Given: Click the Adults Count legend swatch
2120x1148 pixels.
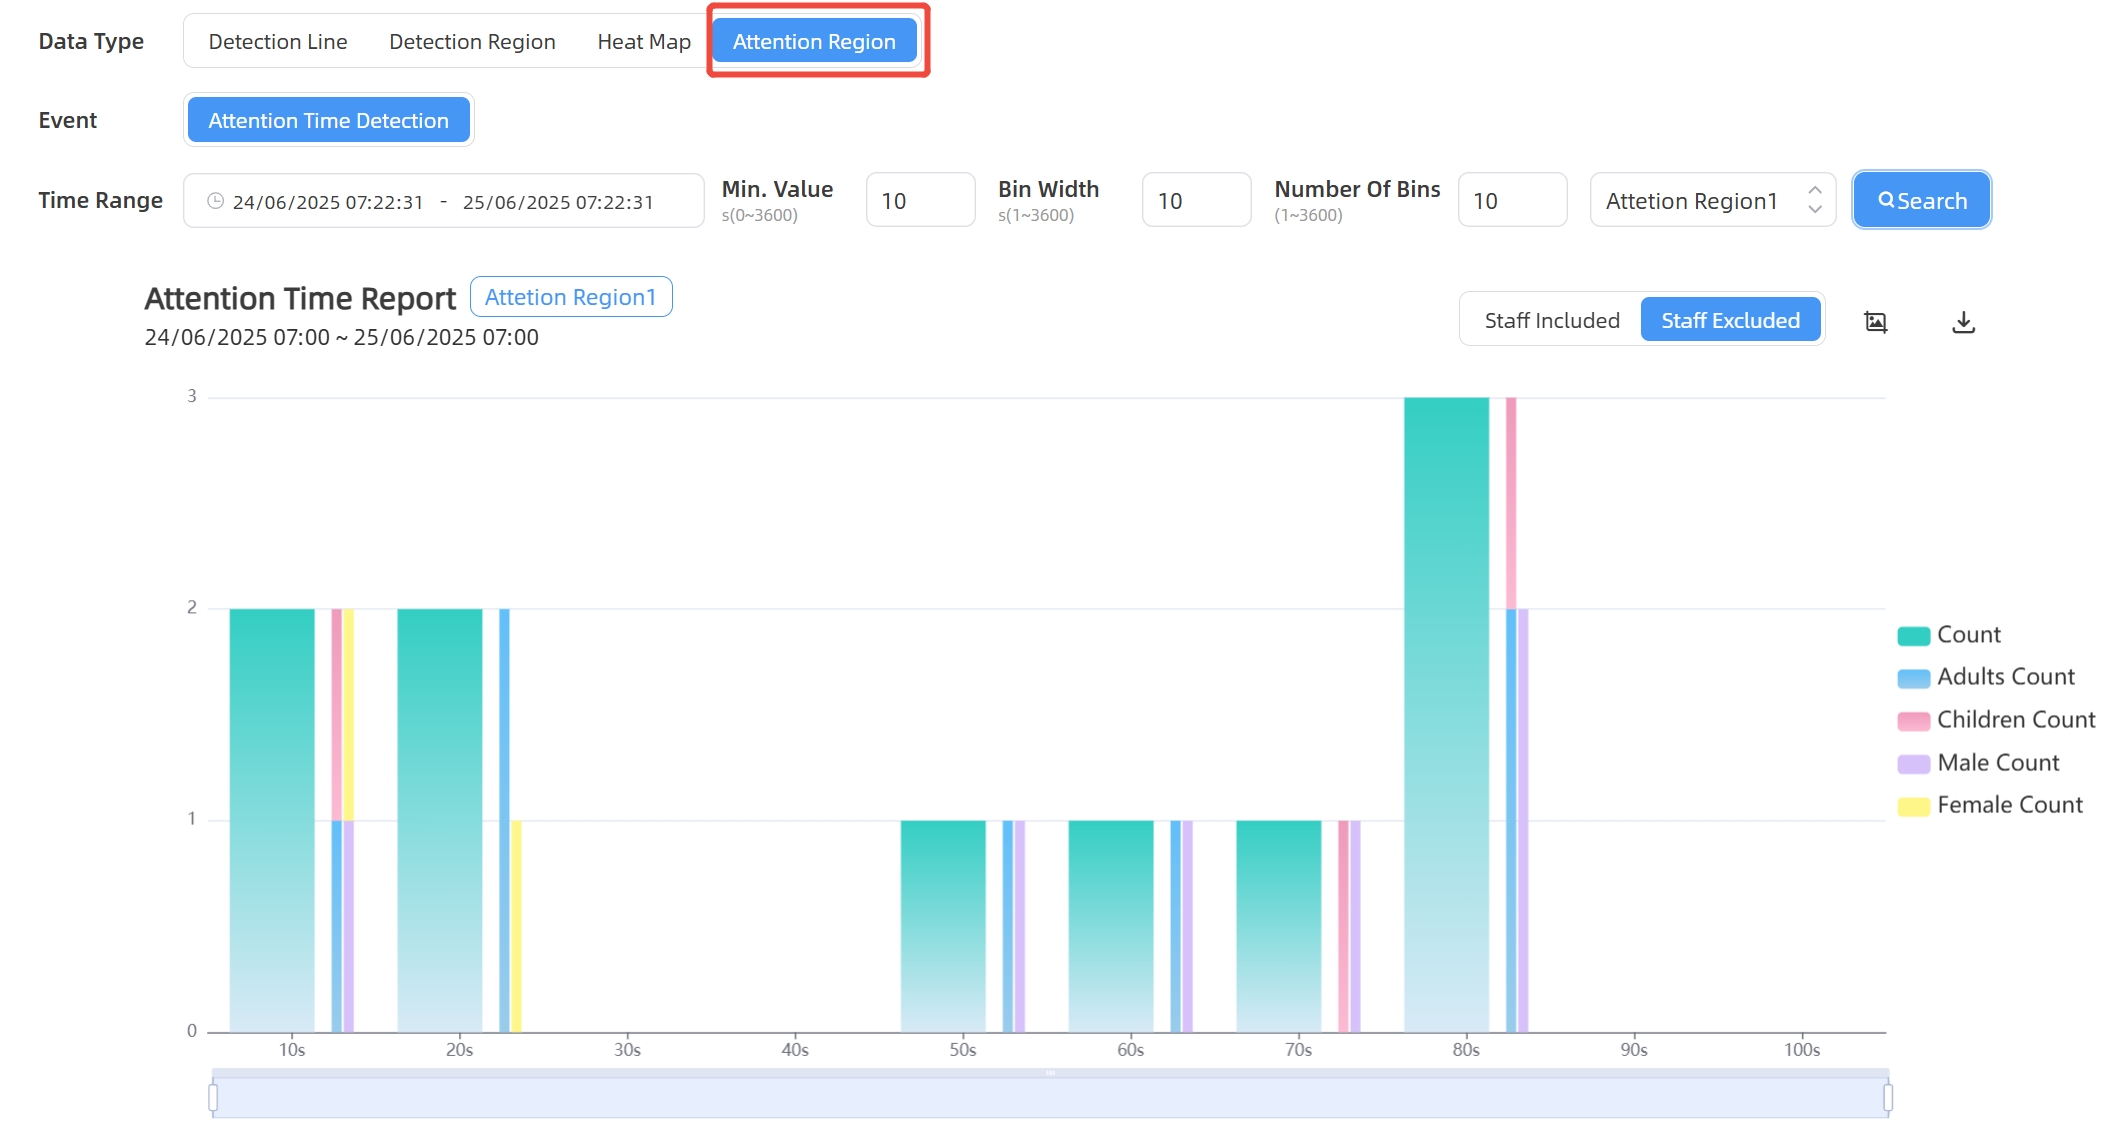Looking at the screenshot, I should click(1913, 678).
